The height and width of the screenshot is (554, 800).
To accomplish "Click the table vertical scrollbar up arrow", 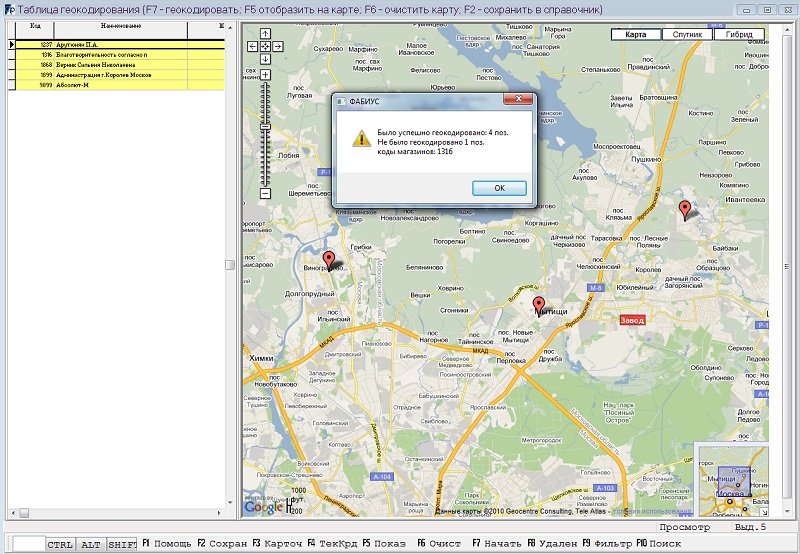I will 230,28.
